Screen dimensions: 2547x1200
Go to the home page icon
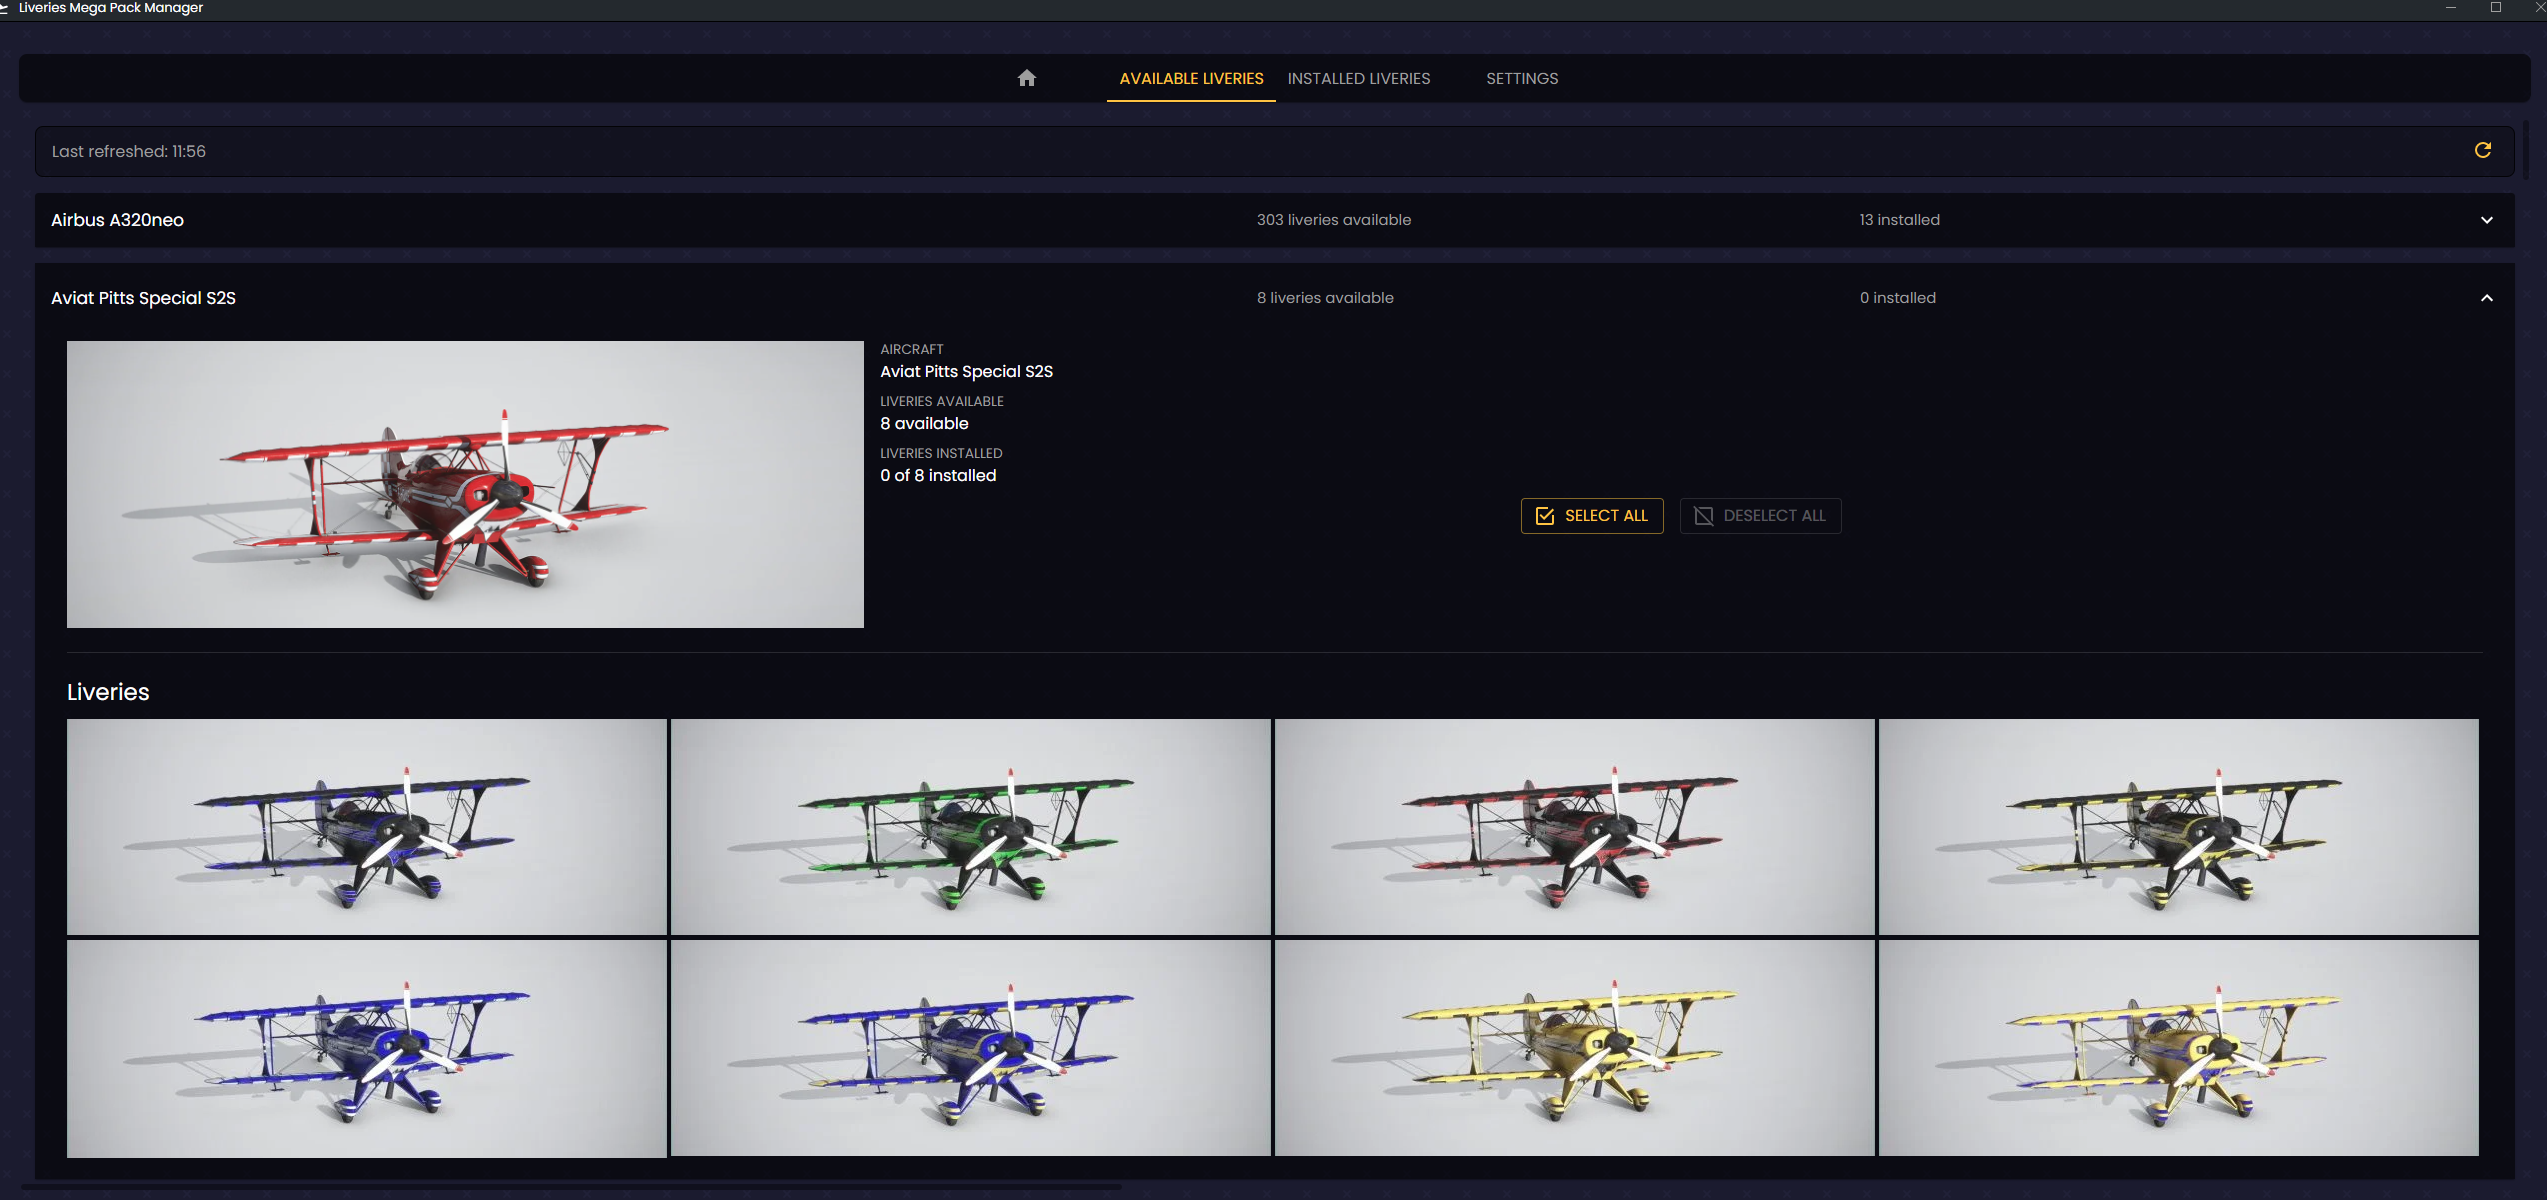1026,78
